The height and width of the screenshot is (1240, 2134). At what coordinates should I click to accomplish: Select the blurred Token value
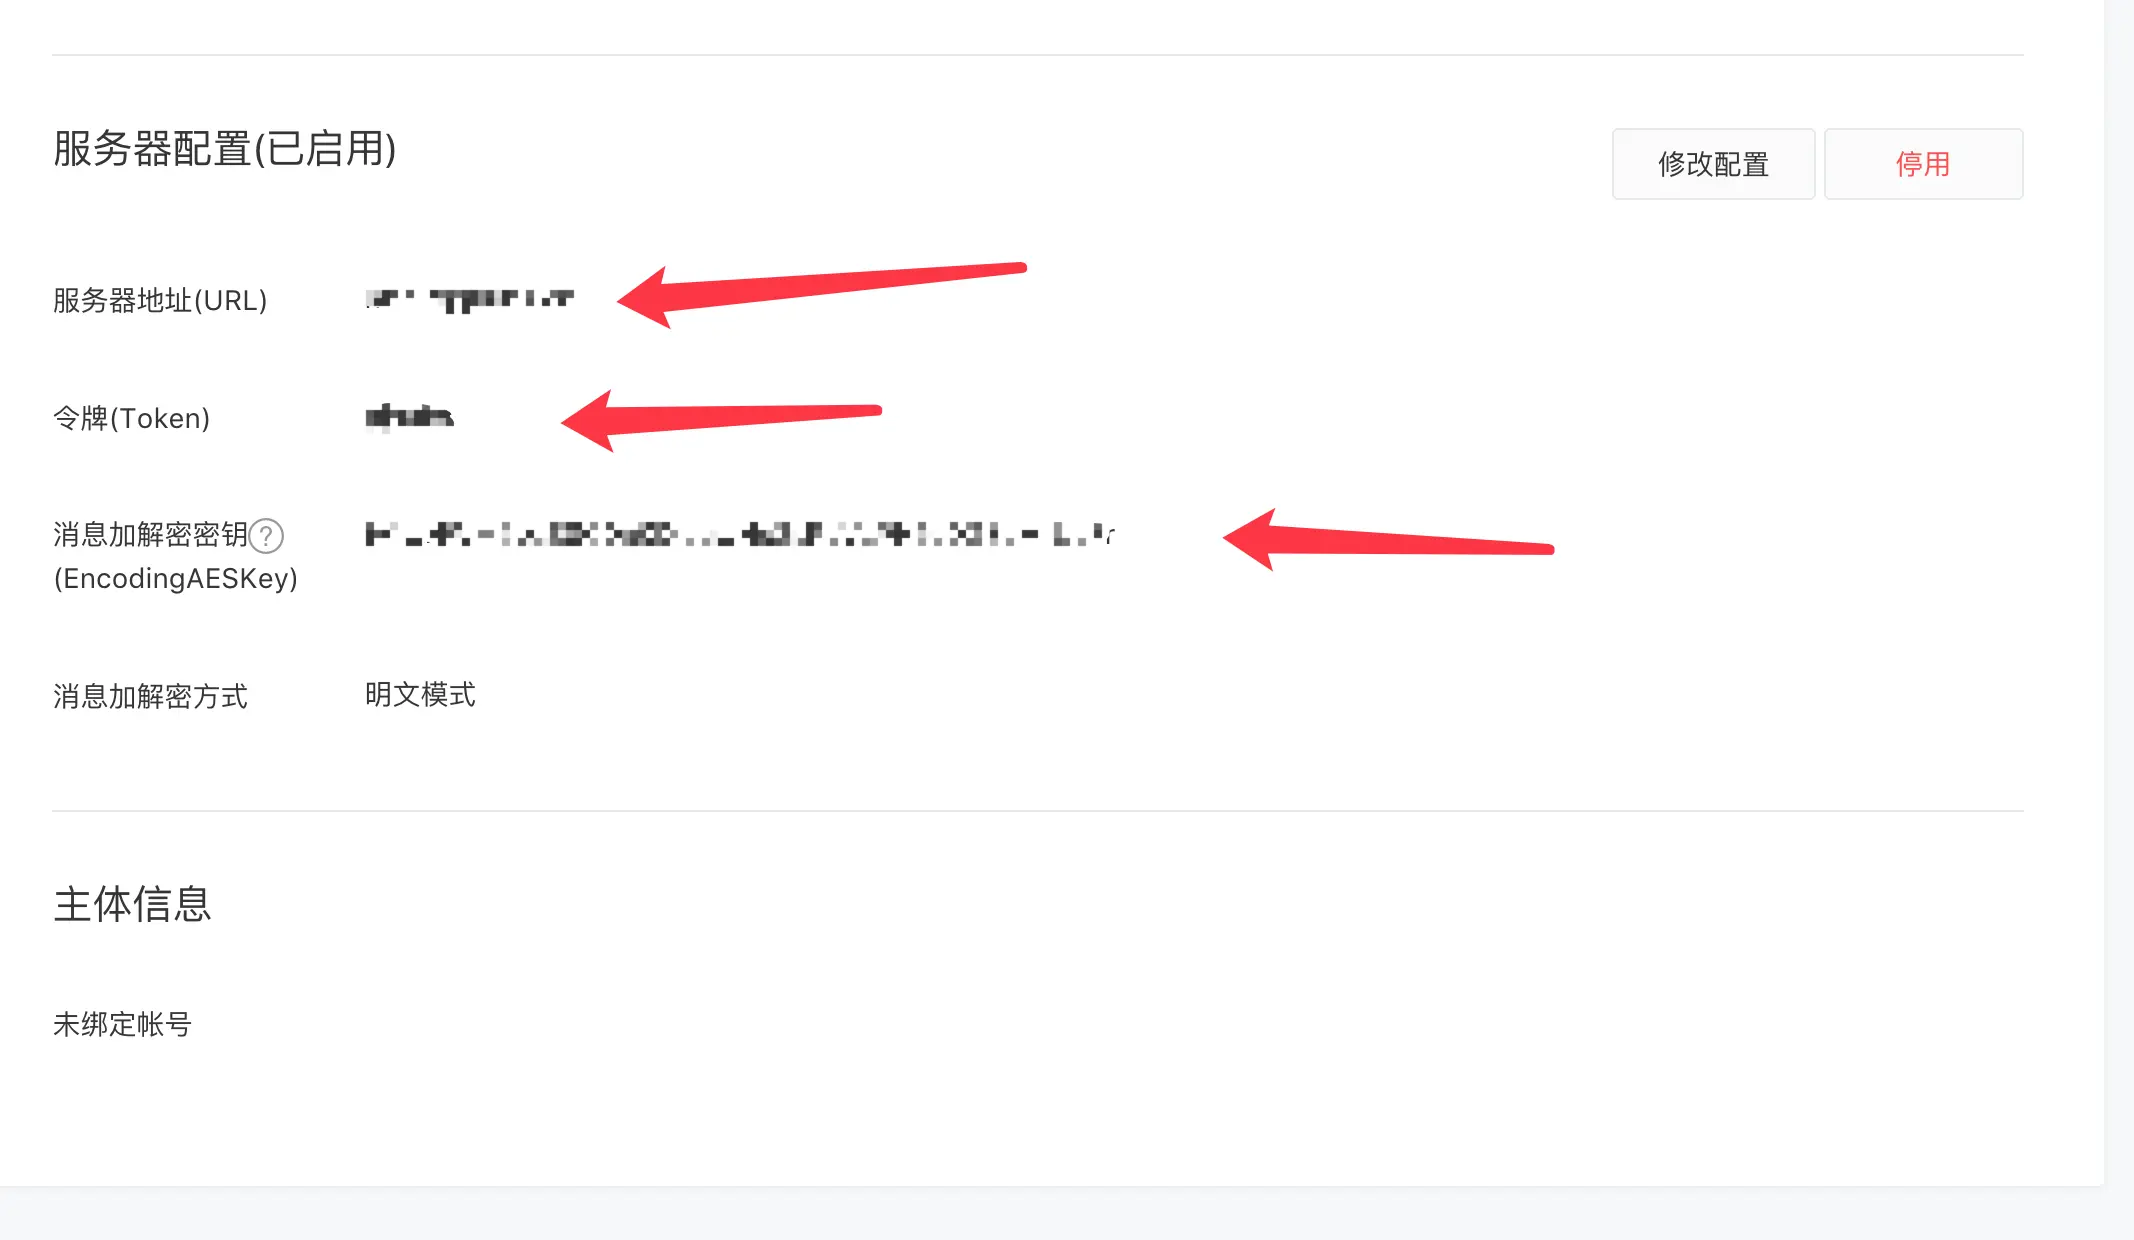click(x=409, y=417)
